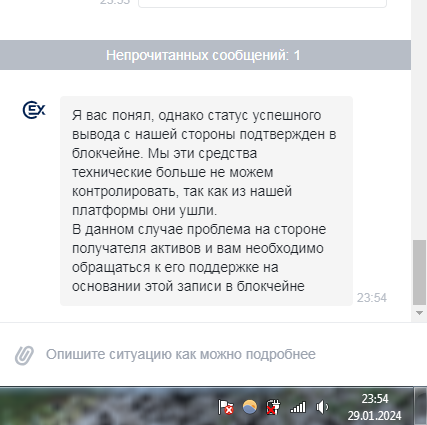Click the taskbar date 29.01.2024
This screenshot has height=425, width=427.
374,416
